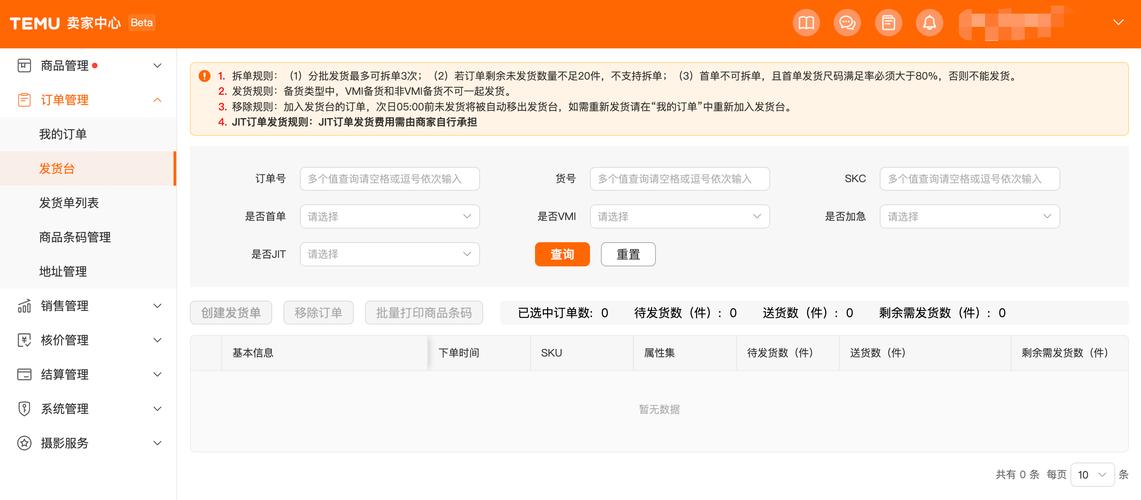The image size is (1141, 500).
Task: Collapse the 订单管理 menu chevron
Action: pos(157,100)
